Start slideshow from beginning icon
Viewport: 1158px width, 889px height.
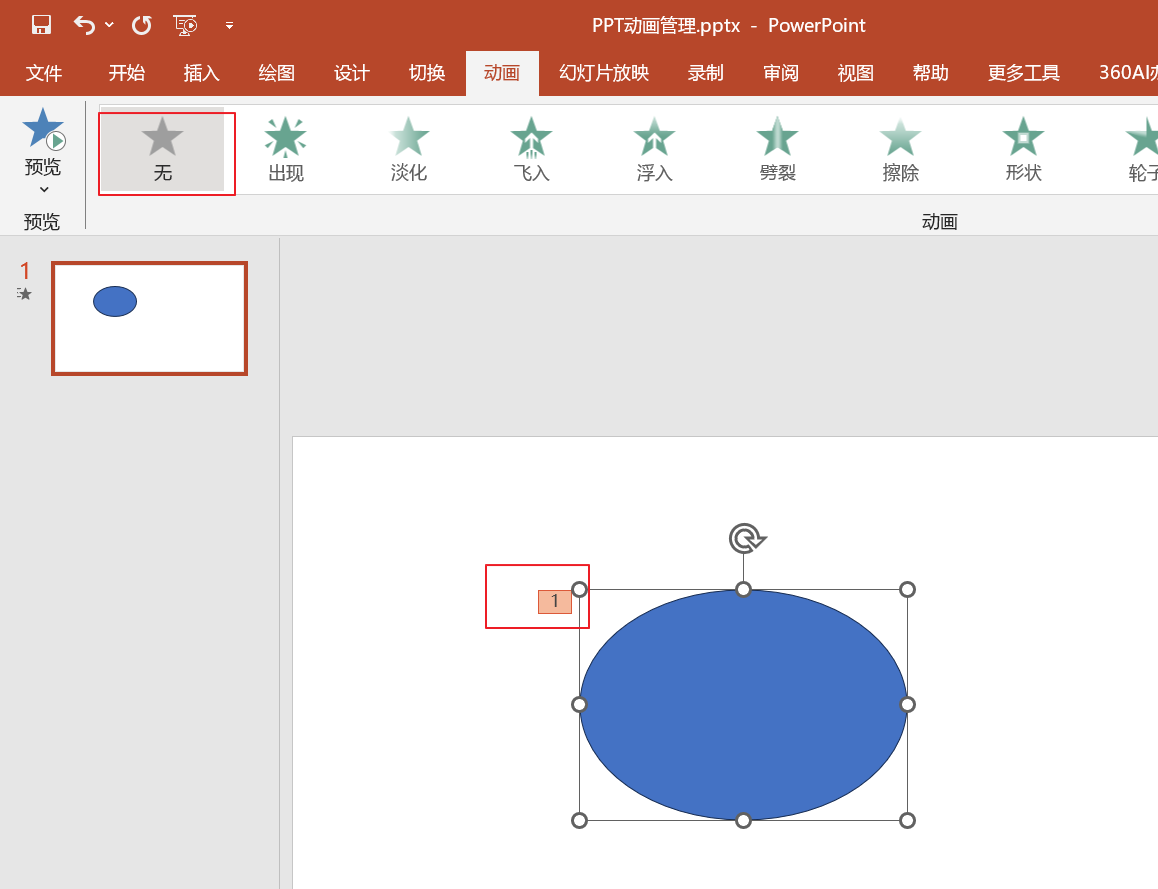pos(185,25)
